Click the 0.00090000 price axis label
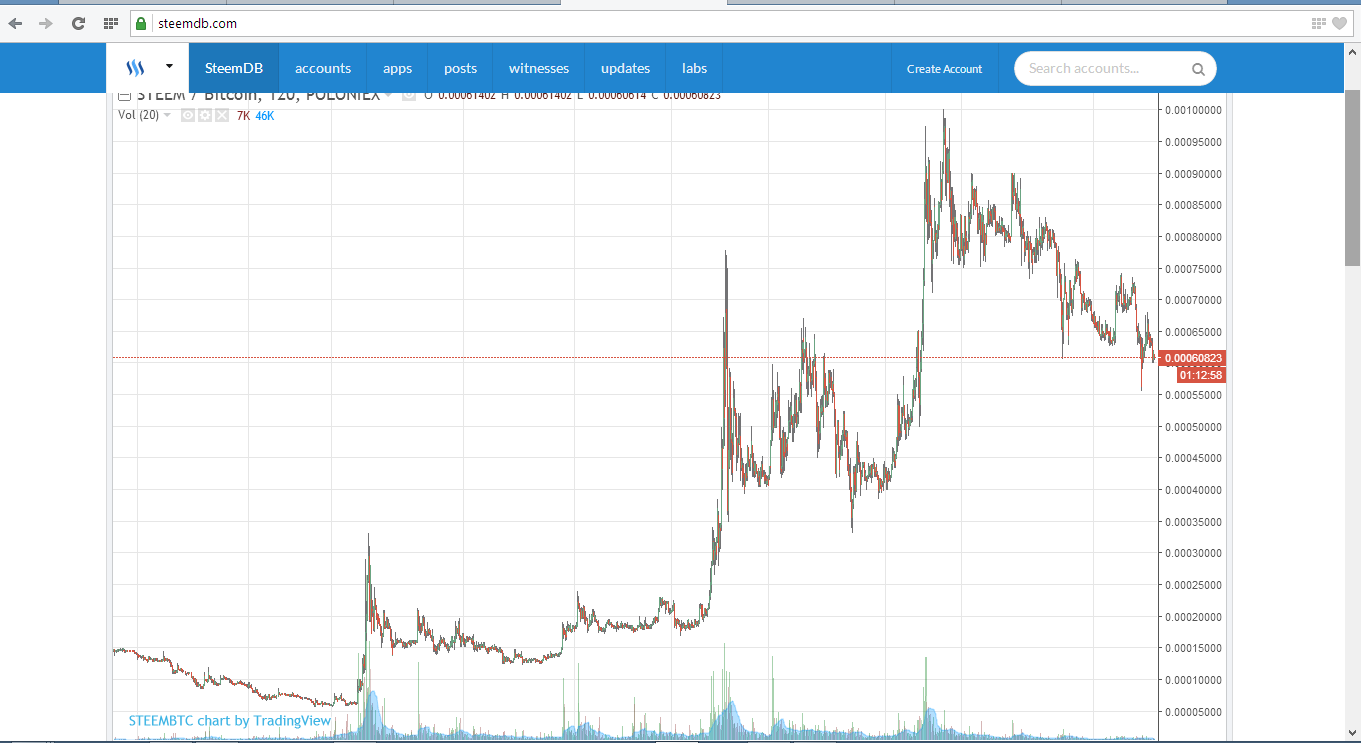The width and height of the screenshot is (1361, 743). point(1194,174)
